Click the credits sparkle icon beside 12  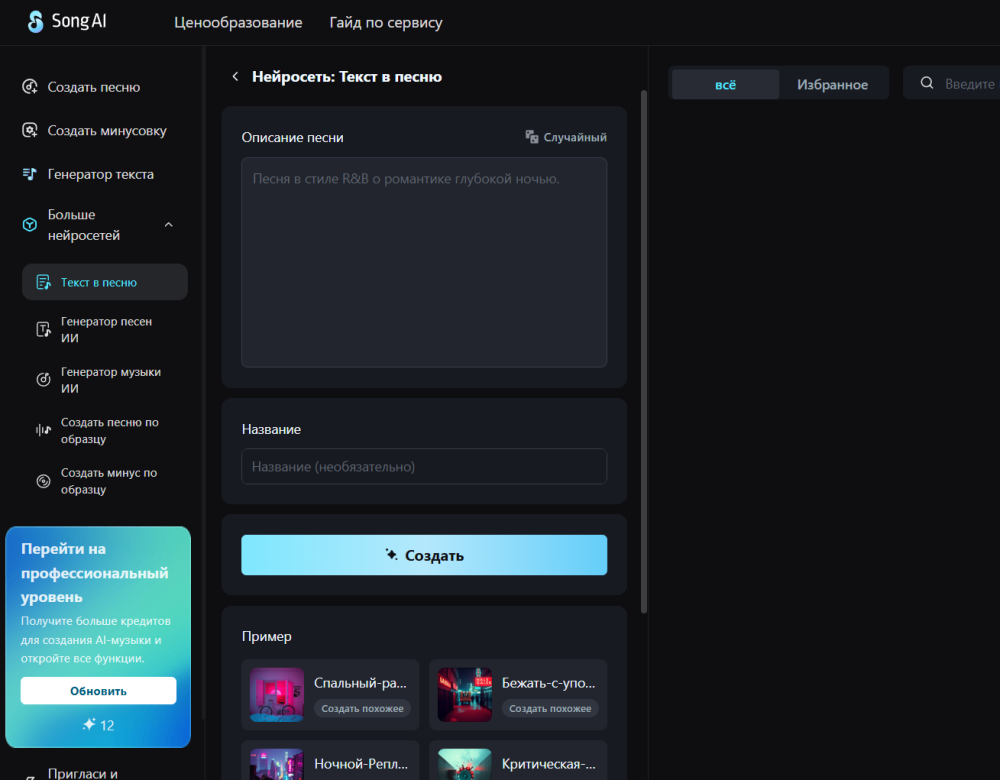click(x=89, y=725)
